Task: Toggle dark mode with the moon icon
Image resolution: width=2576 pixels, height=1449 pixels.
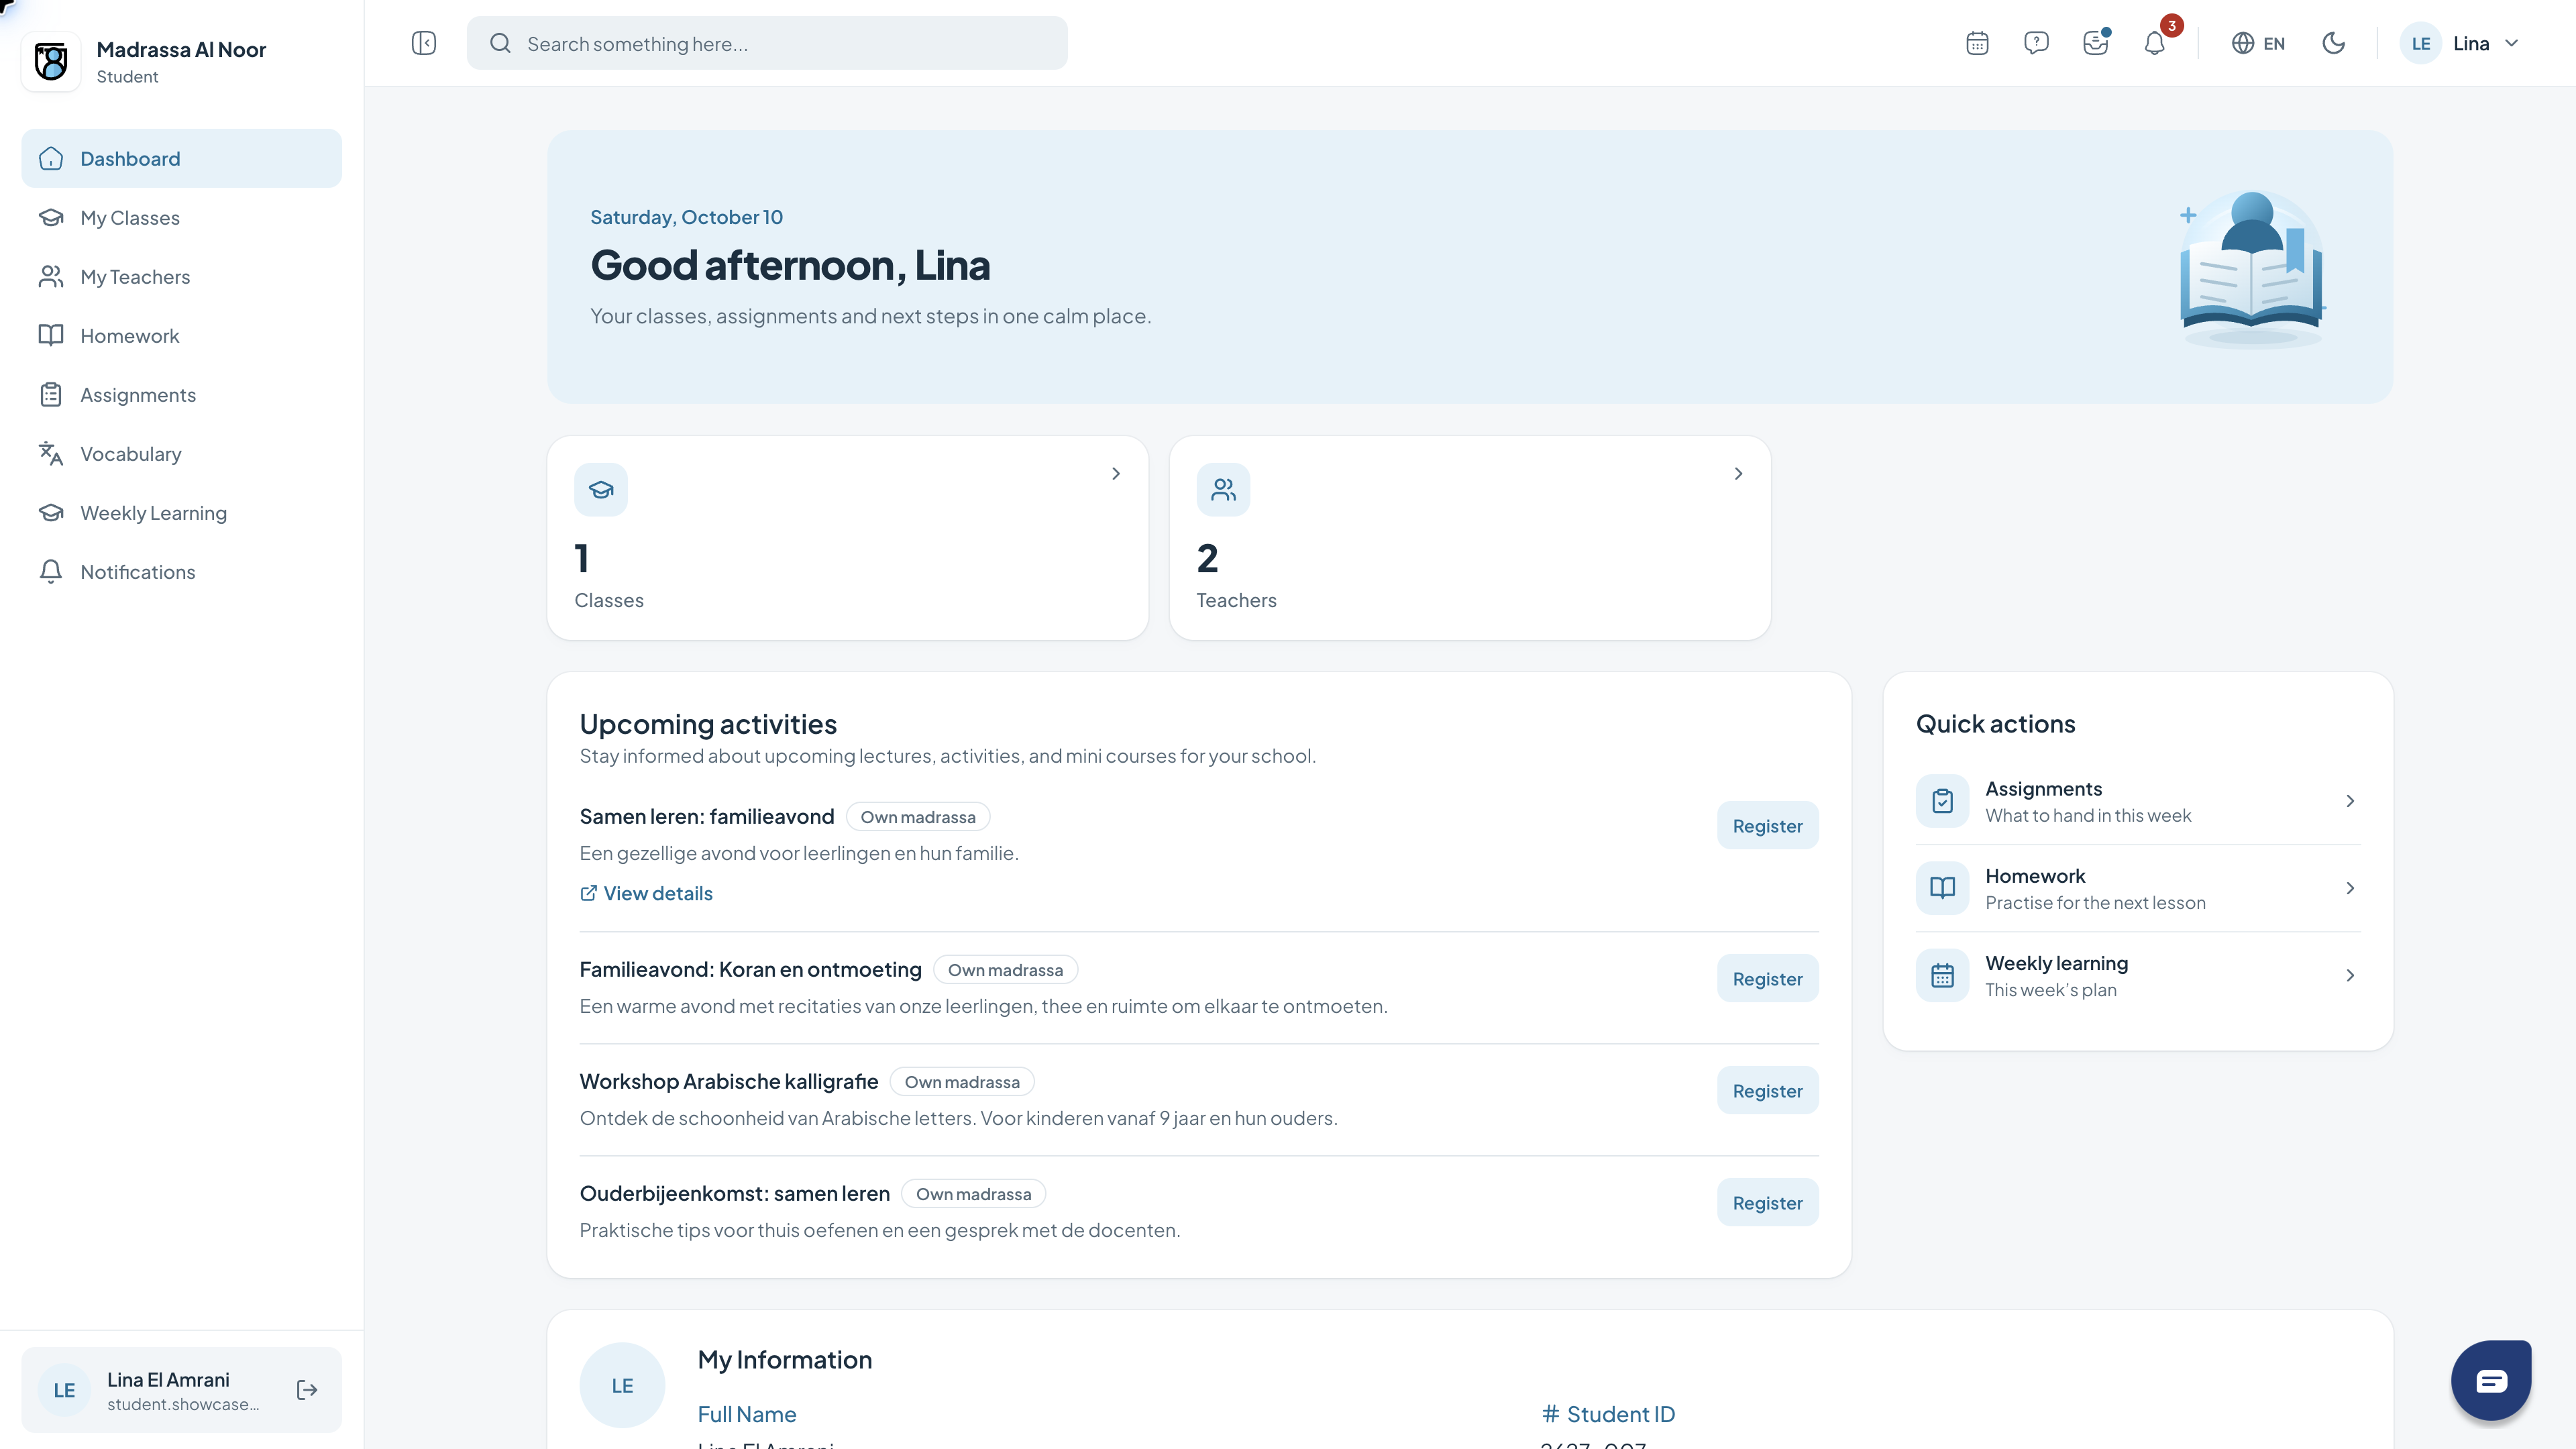Action: click(2333, 43)
